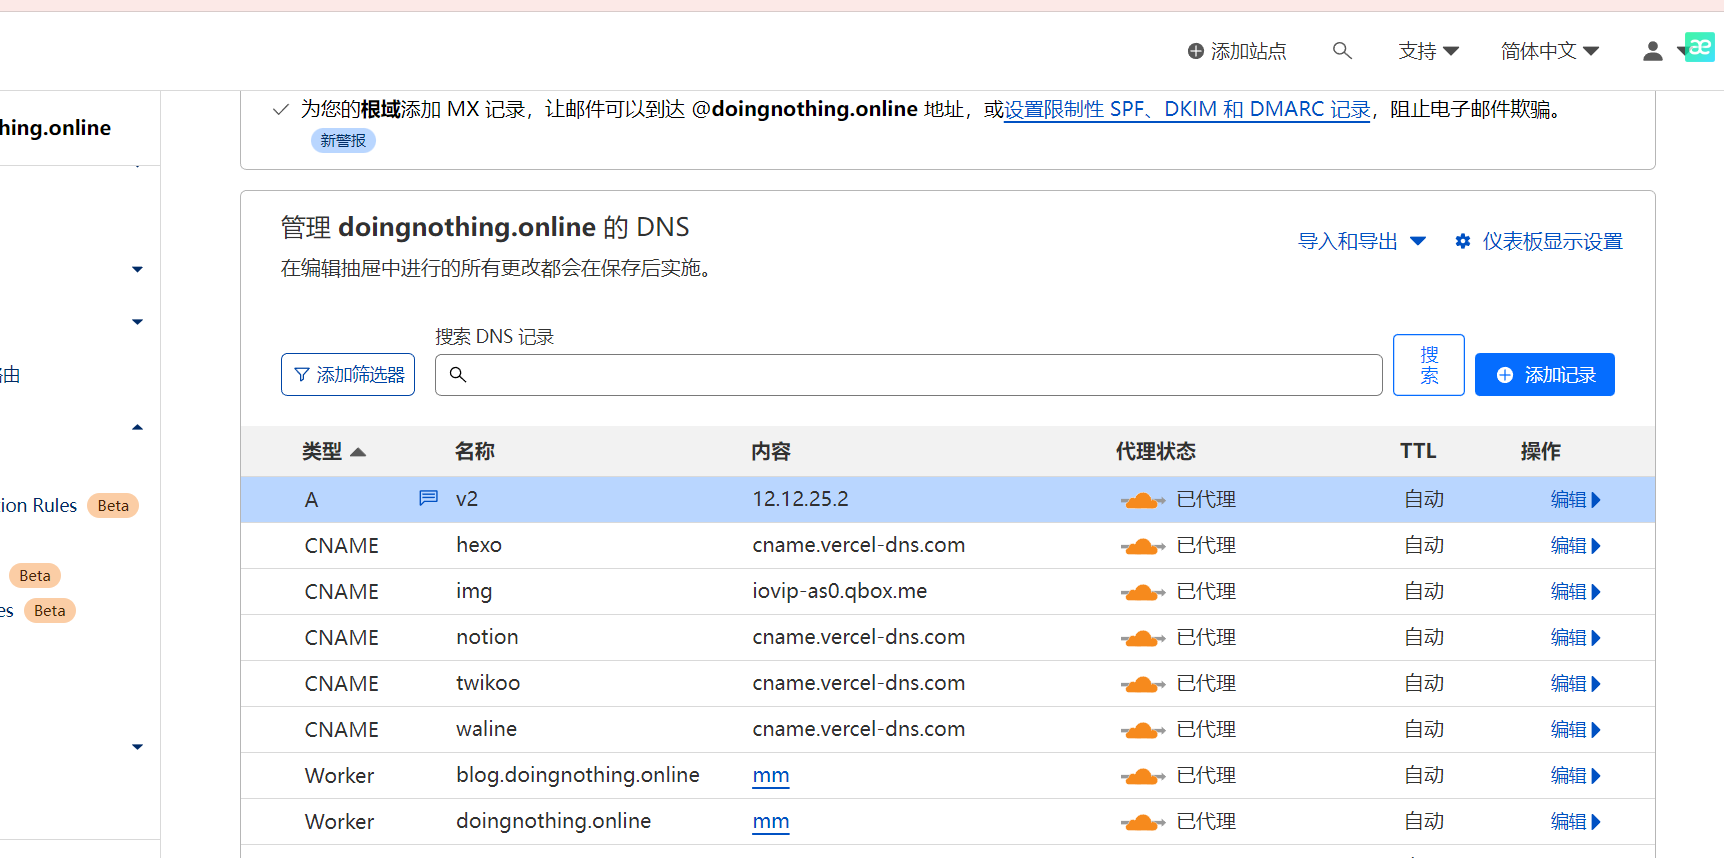Expand 编辑 for the notion CNAME record
The image size is (1724, 858).
1575,638
